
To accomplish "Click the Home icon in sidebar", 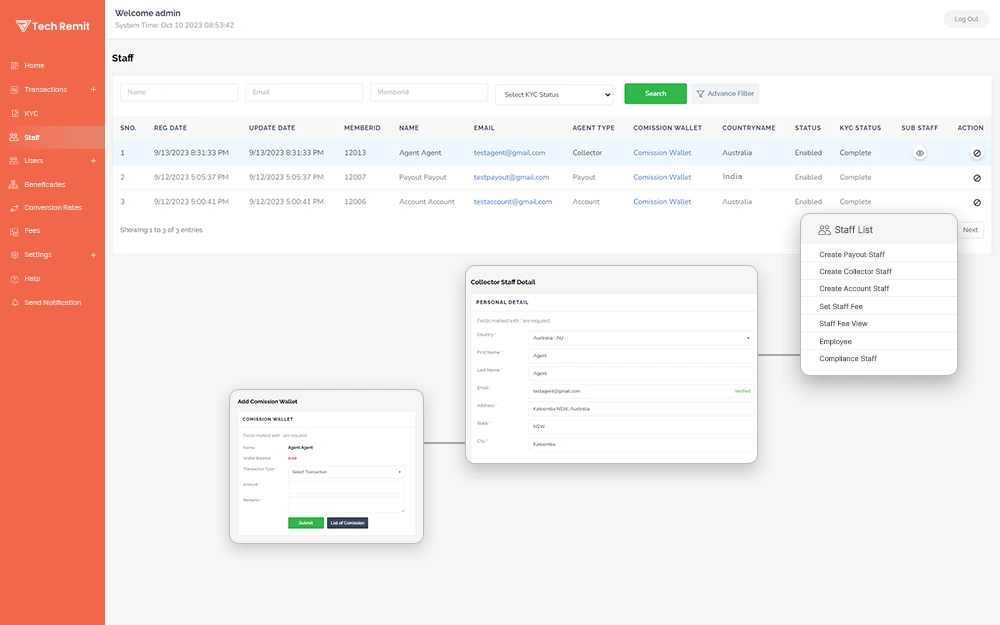I will 14,66.
